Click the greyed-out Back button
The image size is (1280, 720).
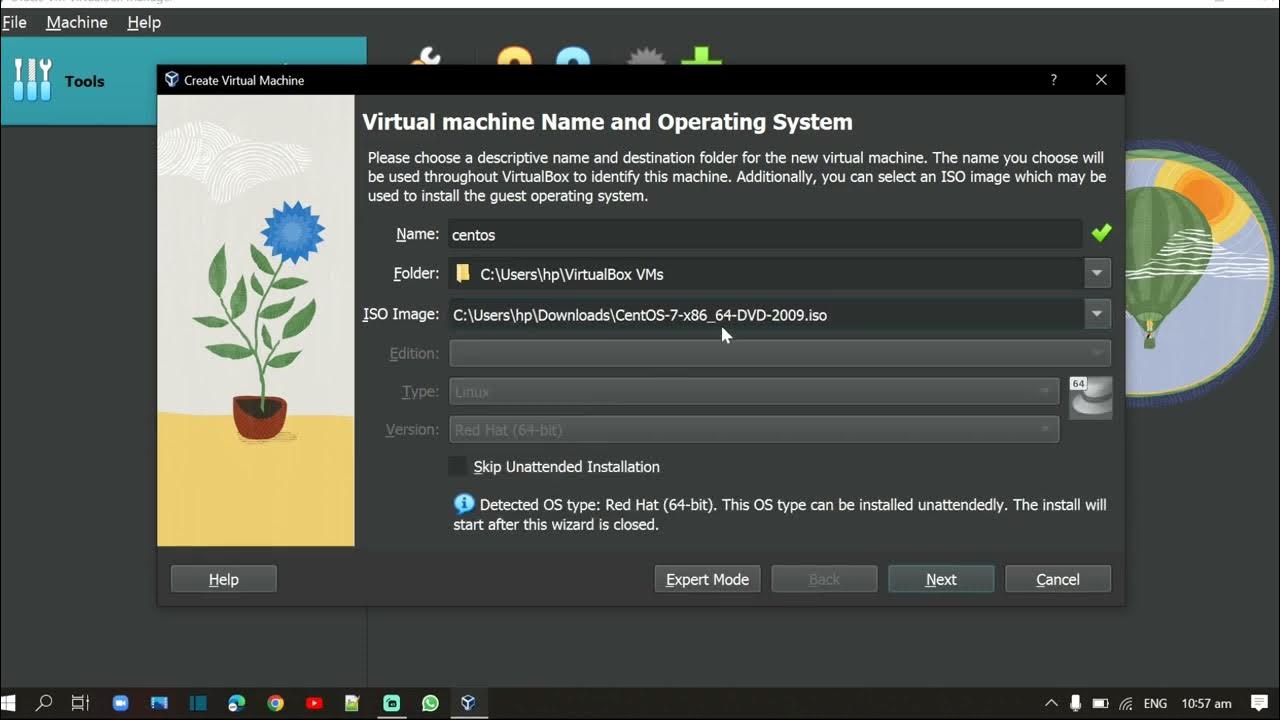tap(824, 579)
